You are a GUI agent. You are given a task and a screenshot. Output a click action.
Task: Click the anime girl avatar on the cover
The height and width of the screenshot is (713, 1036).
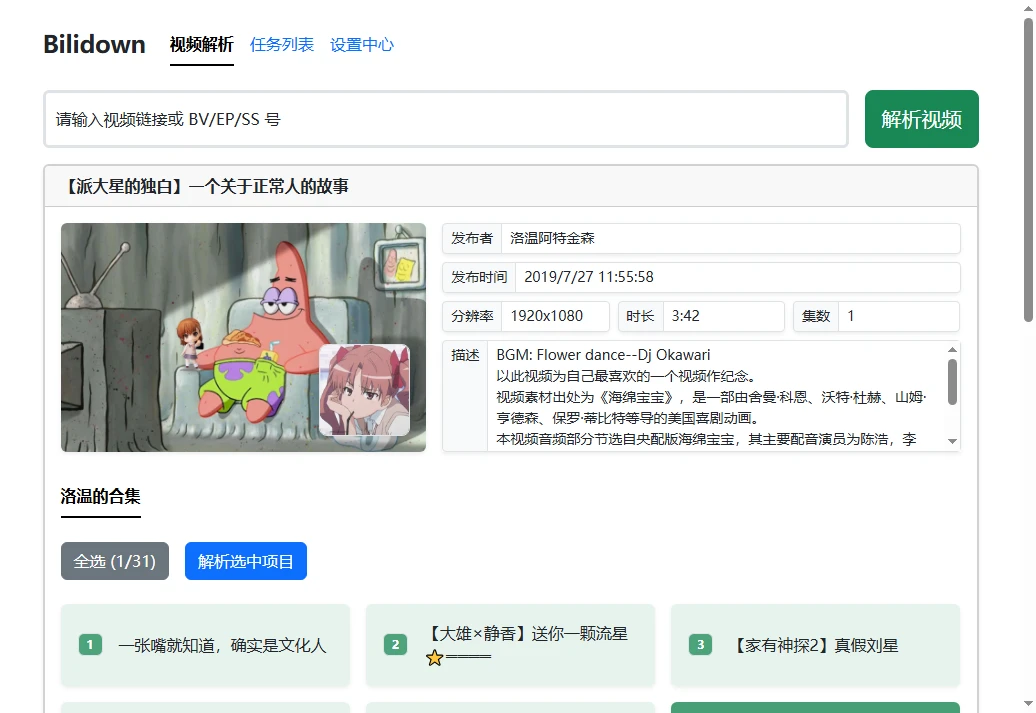(x=364, y=390)
